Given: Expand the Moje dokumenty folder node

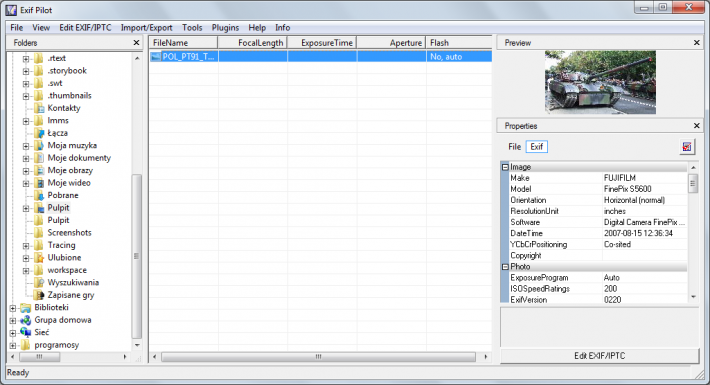Looking at the screenshot, I should 26,159.
